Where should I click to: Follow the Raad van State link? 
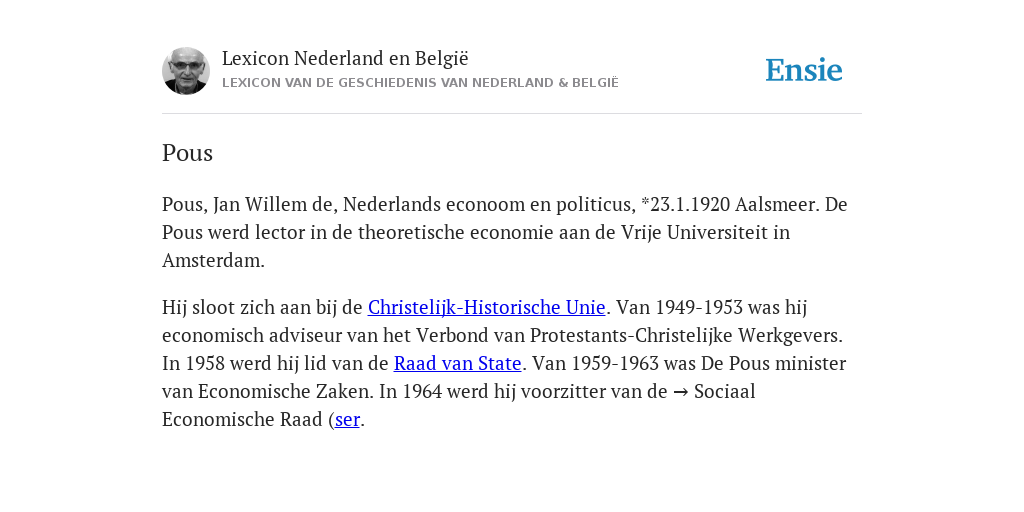pyautogui.click(x=457, y=363)
